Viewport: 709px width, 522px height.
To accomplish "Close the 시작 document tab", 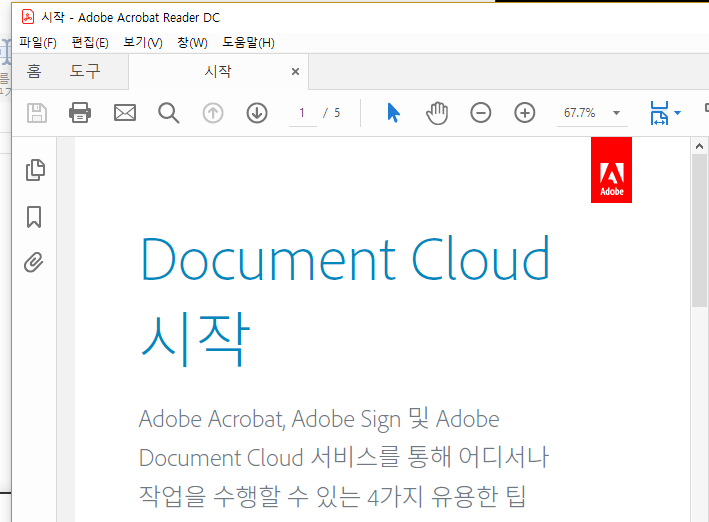I will coord(295,71).
